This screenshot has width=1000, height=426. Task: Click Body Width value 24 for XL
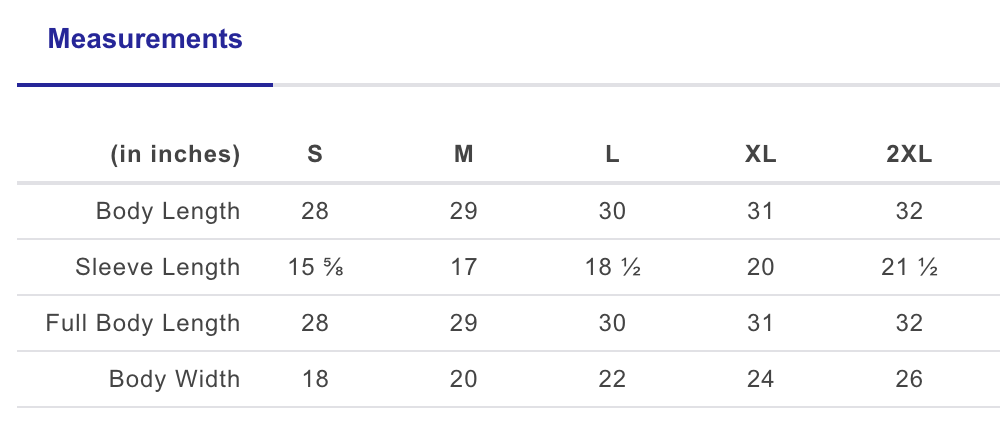[x=760, y=379]
